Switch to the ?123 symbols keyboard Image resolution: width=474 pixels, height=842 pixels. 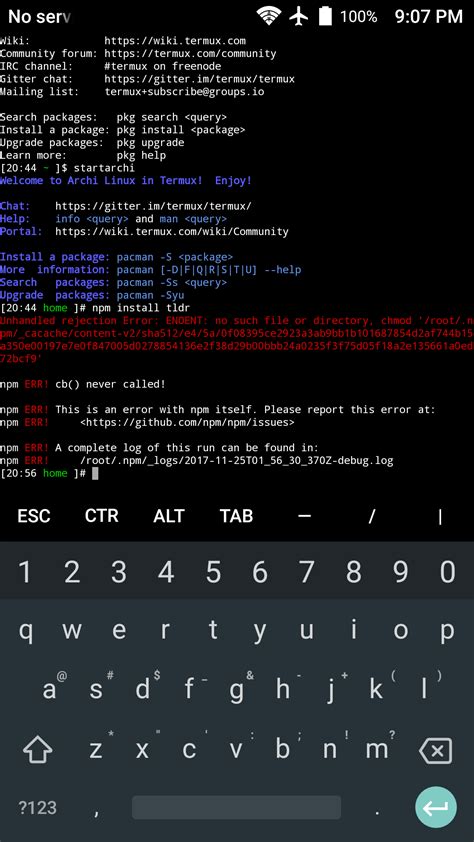[x=37, y=808]
